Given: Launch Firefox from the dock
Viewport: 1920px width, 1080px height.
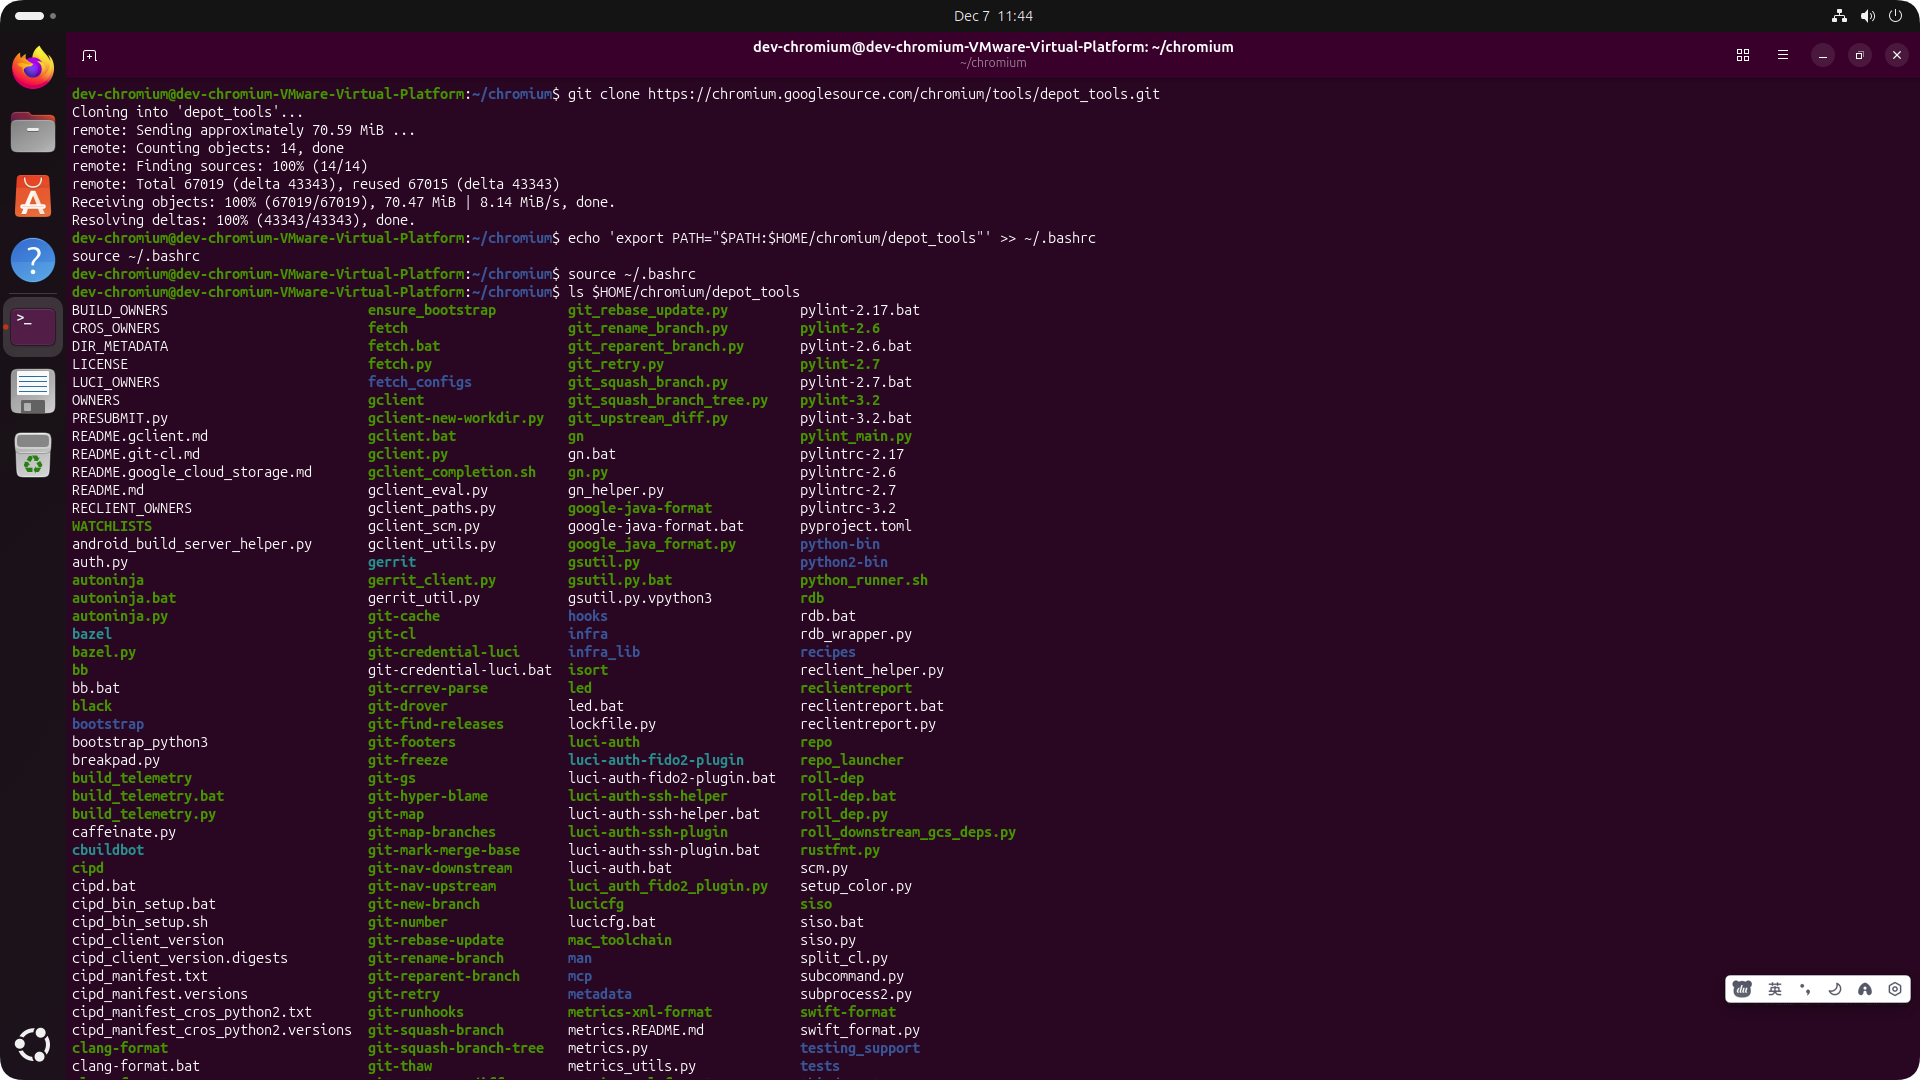Looking at the screenshot, I should point(33,68).
